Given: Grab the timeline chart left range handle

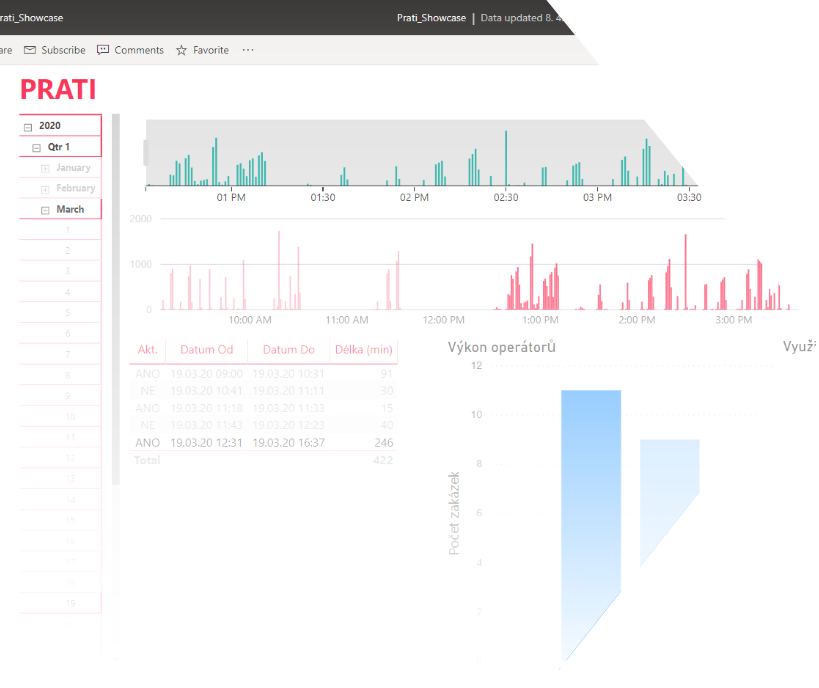Looking at the screenshot, I should tap(146, 153).
